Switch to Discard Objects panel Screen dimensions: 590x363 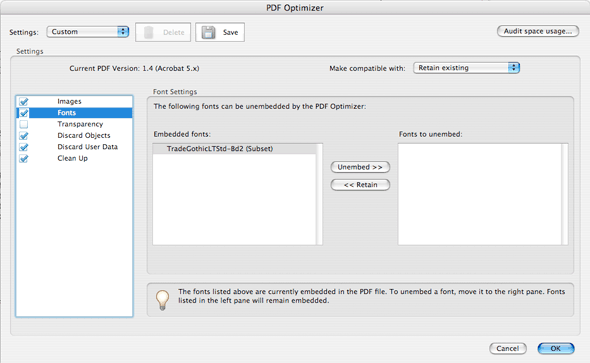(84, 135)
